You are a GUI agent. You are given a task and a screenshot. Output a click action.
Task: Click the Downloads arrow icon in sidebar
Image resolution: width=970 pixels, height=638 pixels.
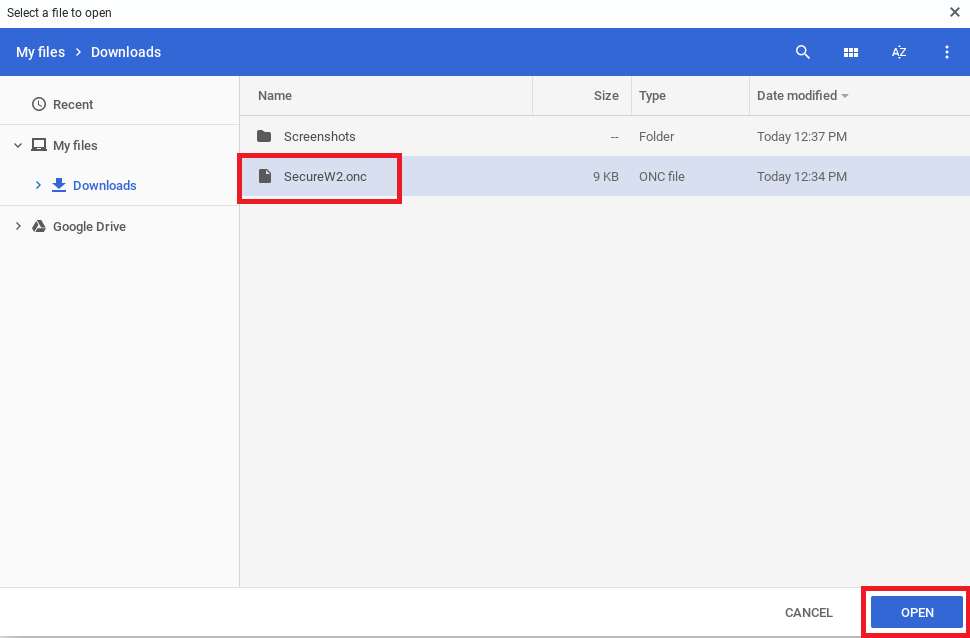(59, 185)
